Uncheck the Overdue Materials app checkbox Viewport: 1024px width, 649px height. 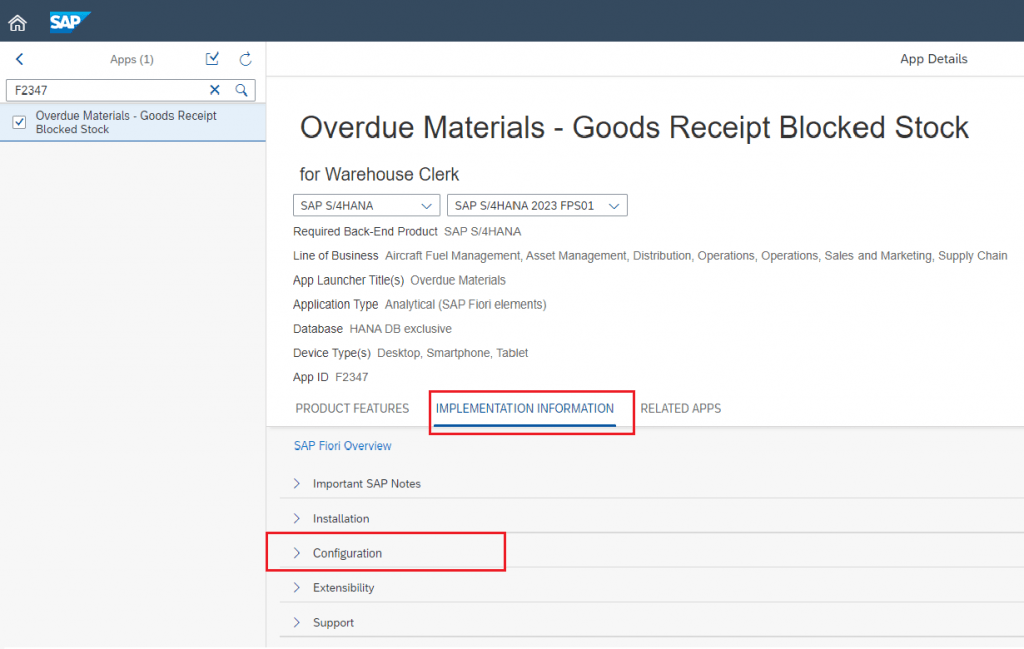click(x=19, y=122)
